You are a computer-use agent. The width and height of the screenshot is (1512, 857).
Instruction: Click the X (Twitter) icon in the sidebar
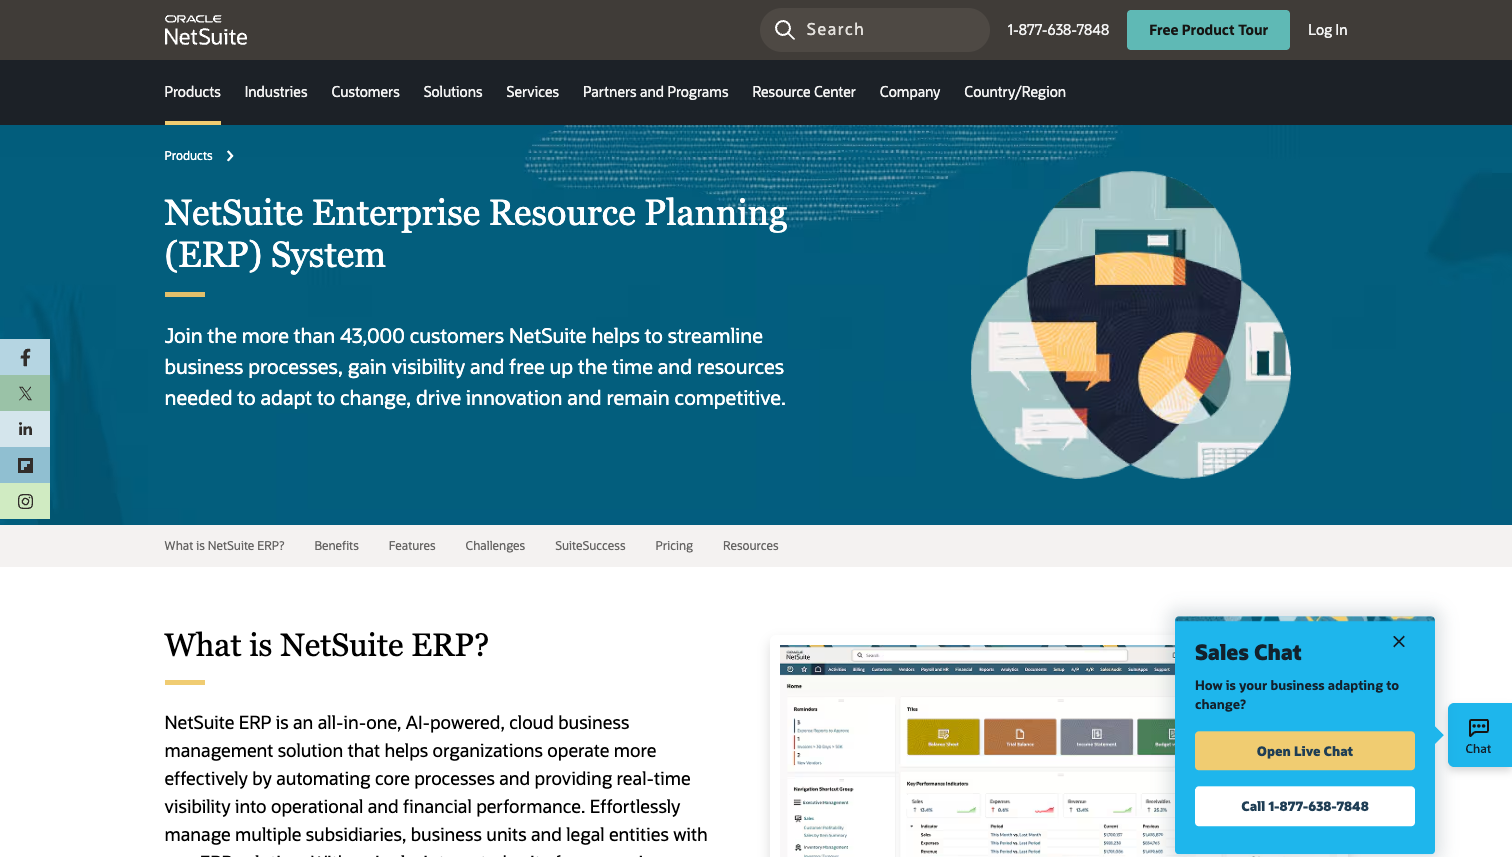[x=25, y=393]
